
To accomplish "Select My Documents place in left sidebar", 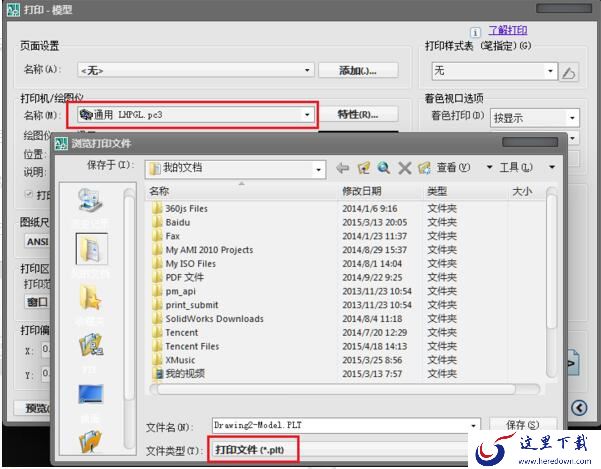I will pyautogui.click(x=91, y=249).
